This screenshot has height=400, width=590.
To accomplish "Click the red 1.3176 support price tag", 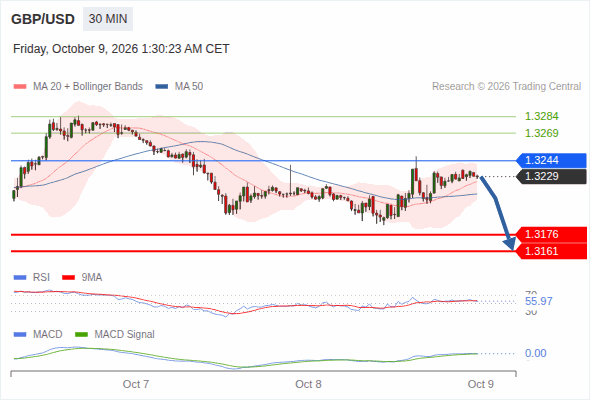I will click(551, 234).
